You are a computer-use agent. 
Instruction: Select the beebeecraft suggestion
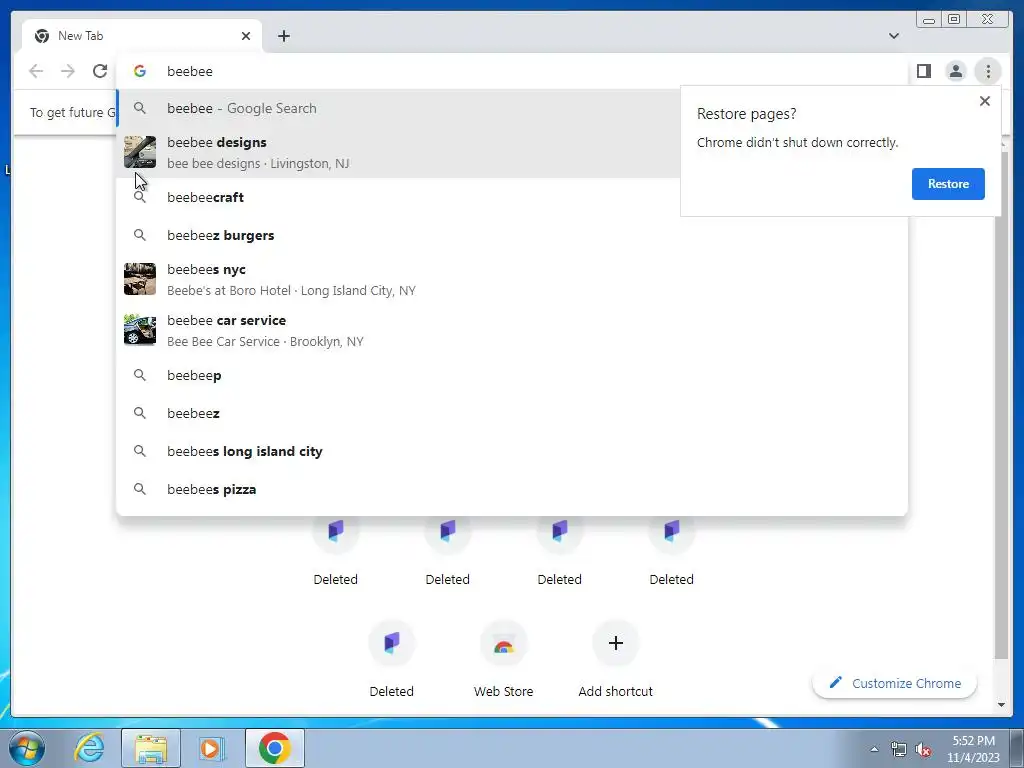pyautogui.click(x=398, y=197)
